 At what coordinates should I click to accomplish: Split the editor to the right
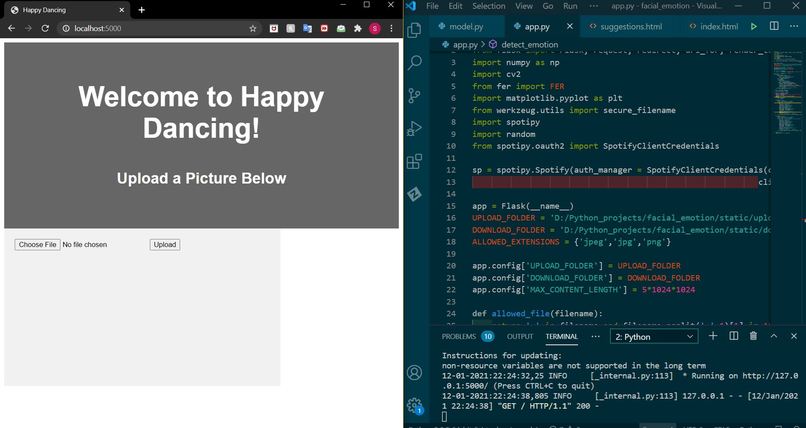click(x=774, y=26)
